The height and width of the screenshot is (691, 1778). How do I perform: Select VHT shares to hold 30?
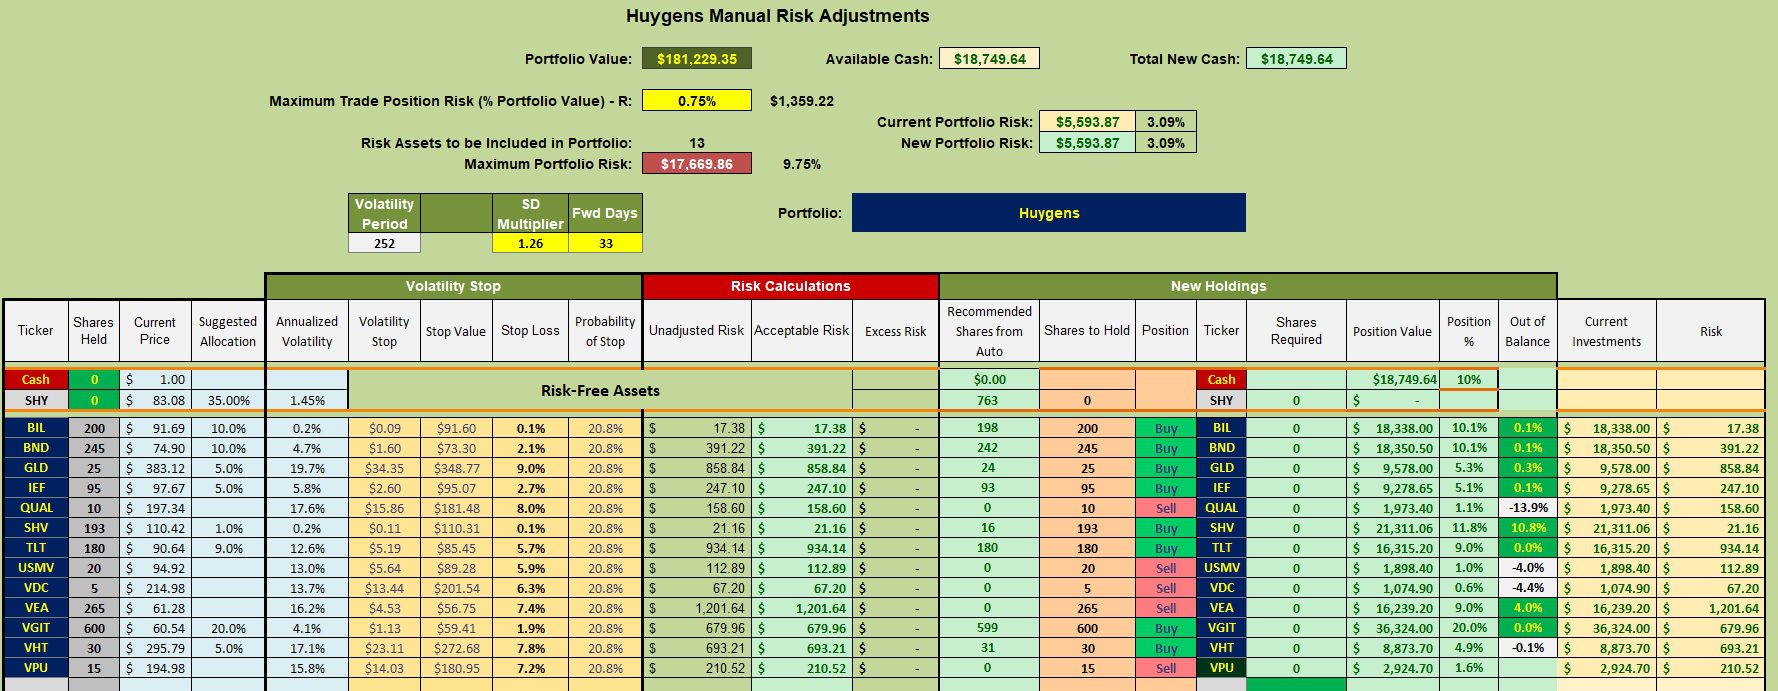pyautogui.click(x=1087, y=648)
